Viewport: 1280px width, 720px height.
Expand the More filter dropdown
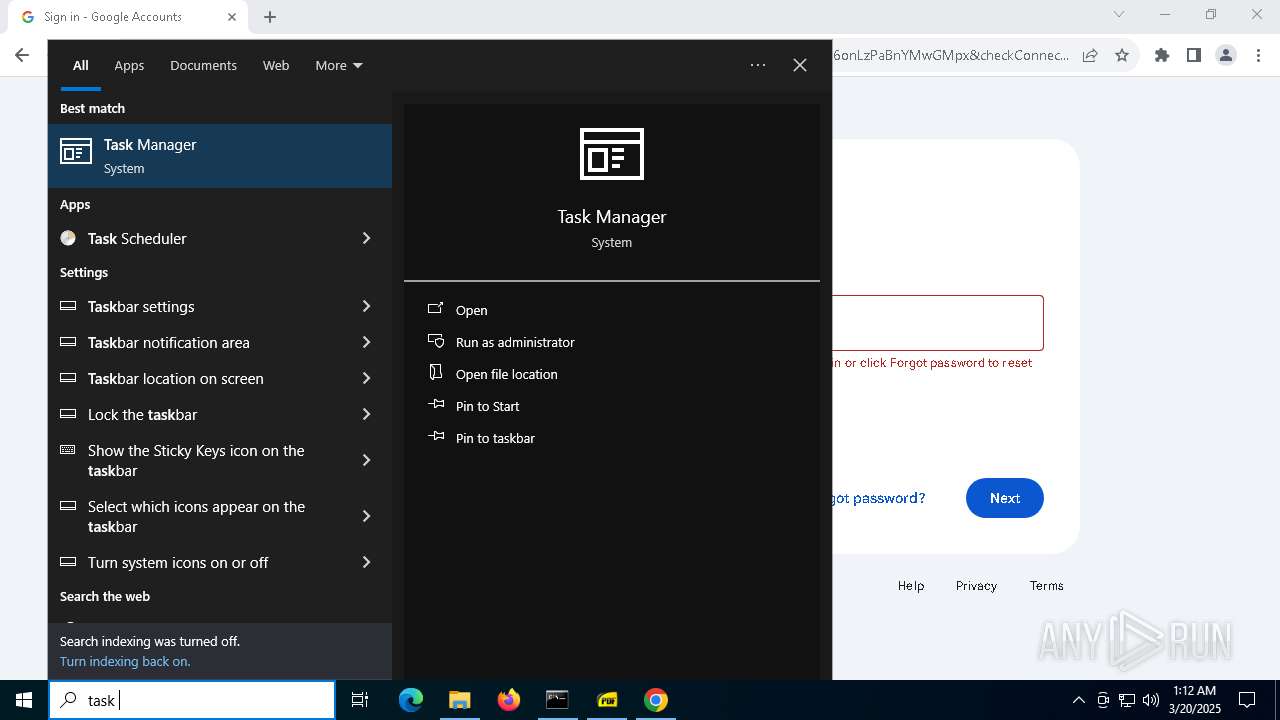(339, 65)
